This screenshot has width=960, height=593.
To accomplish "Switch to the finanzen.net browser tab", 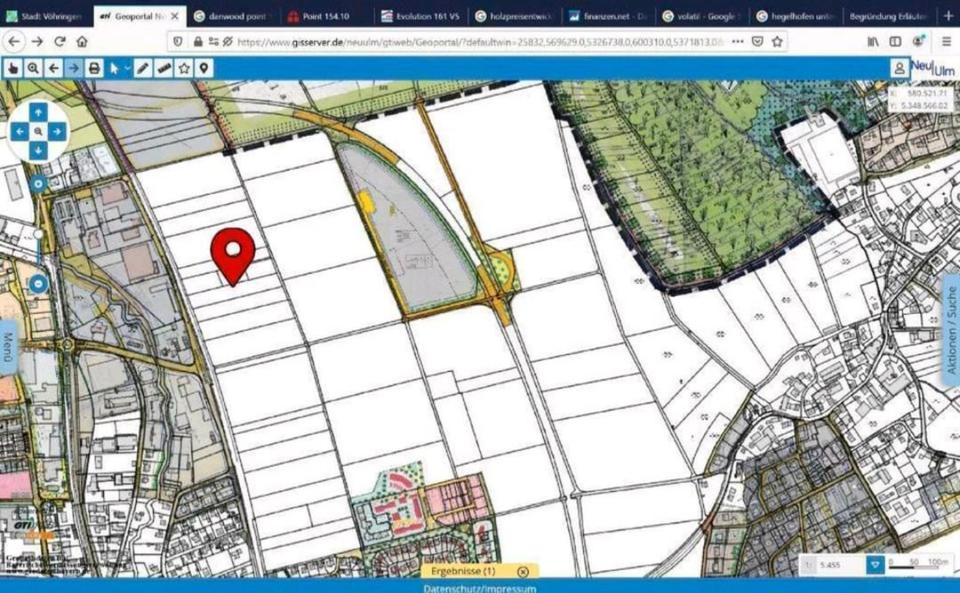I will (x=607, y=16).
